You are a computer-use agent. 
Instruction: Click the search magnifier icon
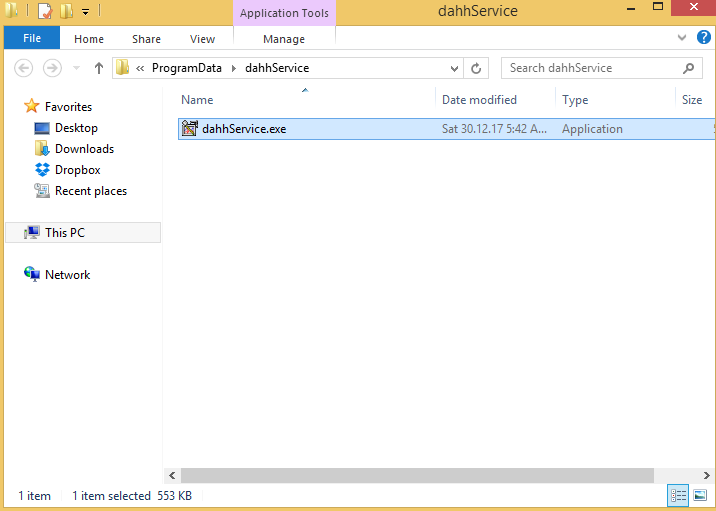[688, 68]
